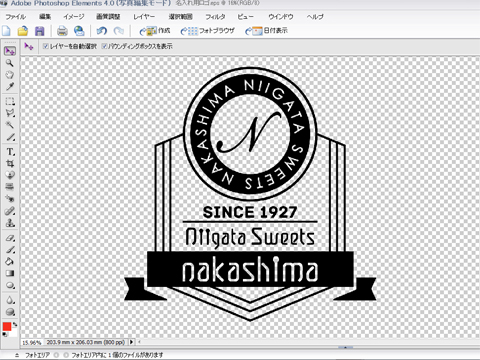Select the Move tool in the toolbox
Image resolution: width=480 pixels, height=360 pixels.
[x=10, y=51]
